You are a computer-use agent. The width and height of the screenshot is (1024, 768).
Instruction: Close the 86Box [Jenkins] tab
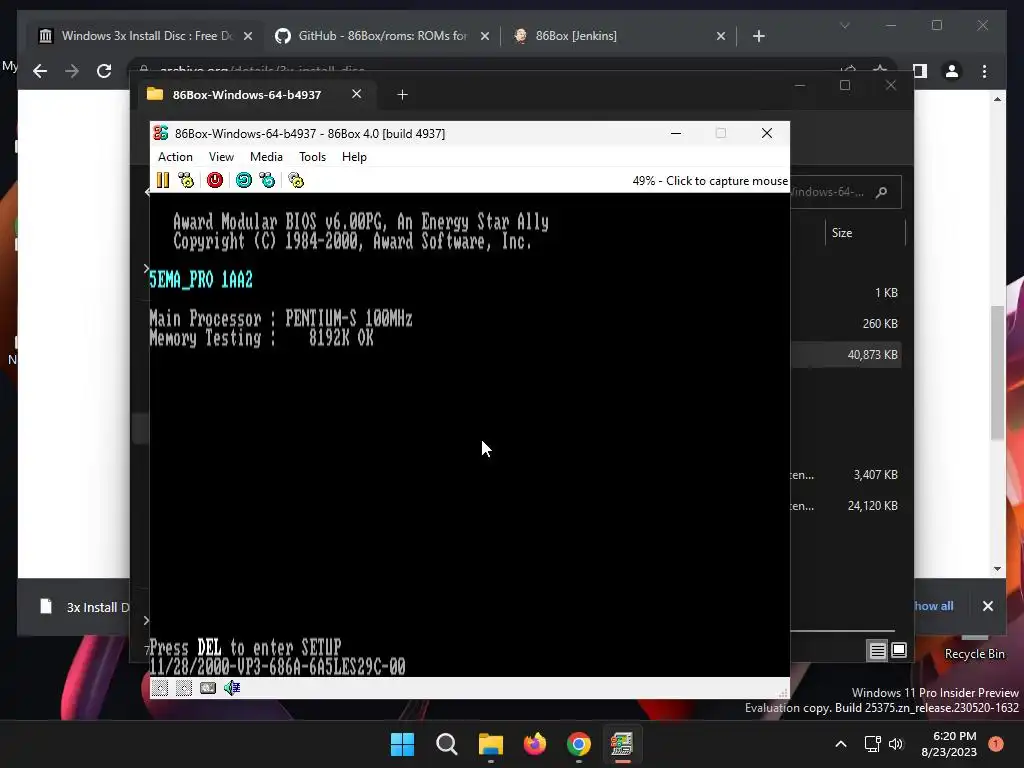[x=720, y=37]
